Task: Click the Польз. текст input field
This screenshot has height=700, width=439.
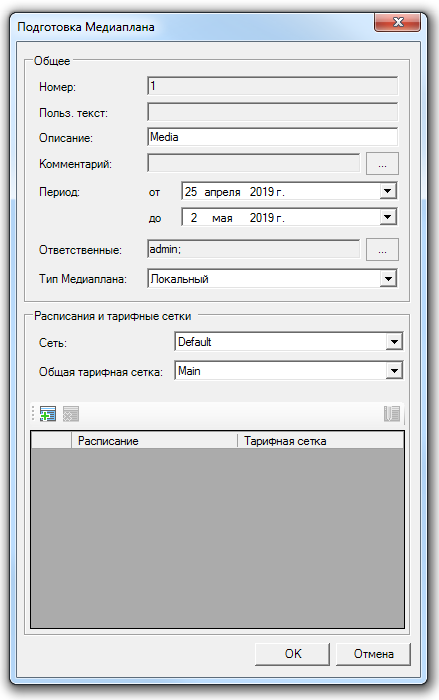Action: click(272, 112)
